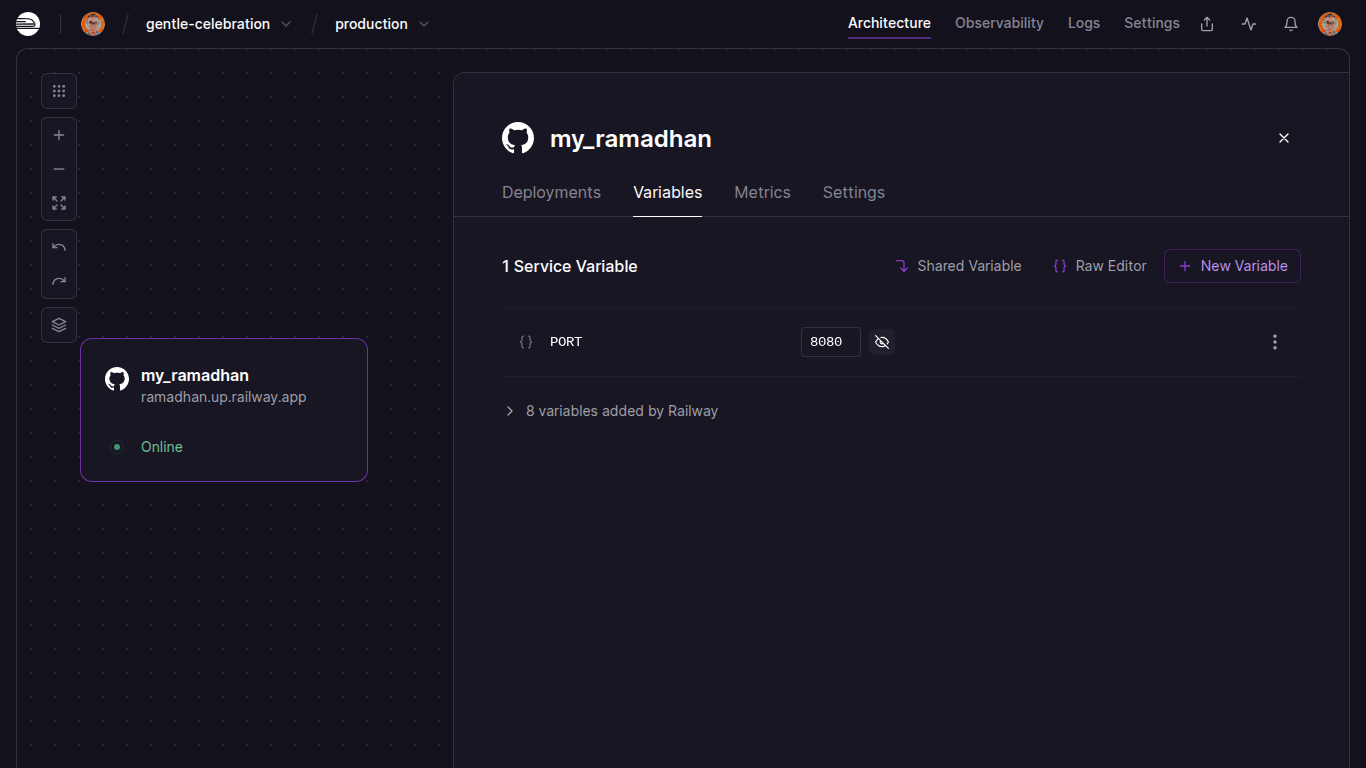The width and height of the screenshot is (1366, 768).
Task: Add a Shared Variable
Action: pos(958,266)
